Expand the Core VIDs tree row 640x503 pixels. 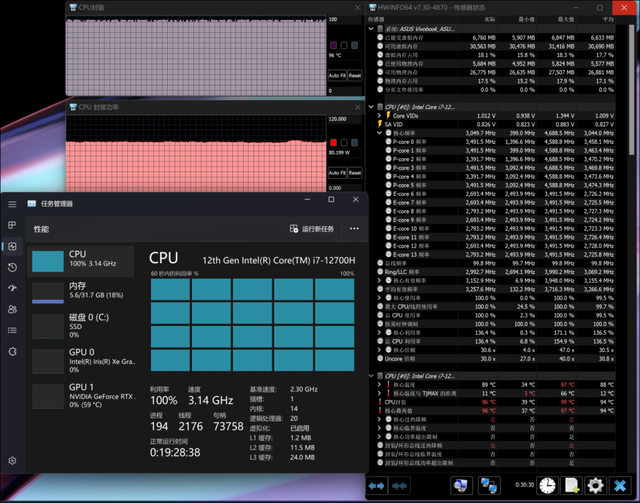tap(379, 116)
